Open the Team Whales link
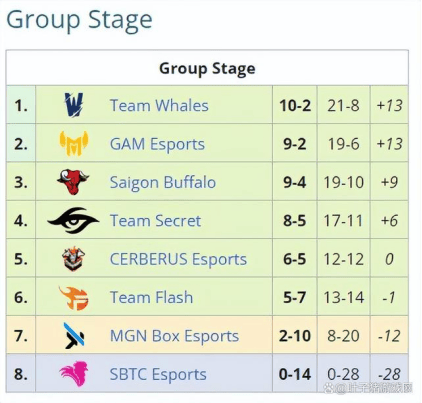This screenshot has width=422, height=403. click(x=159, y=106)
